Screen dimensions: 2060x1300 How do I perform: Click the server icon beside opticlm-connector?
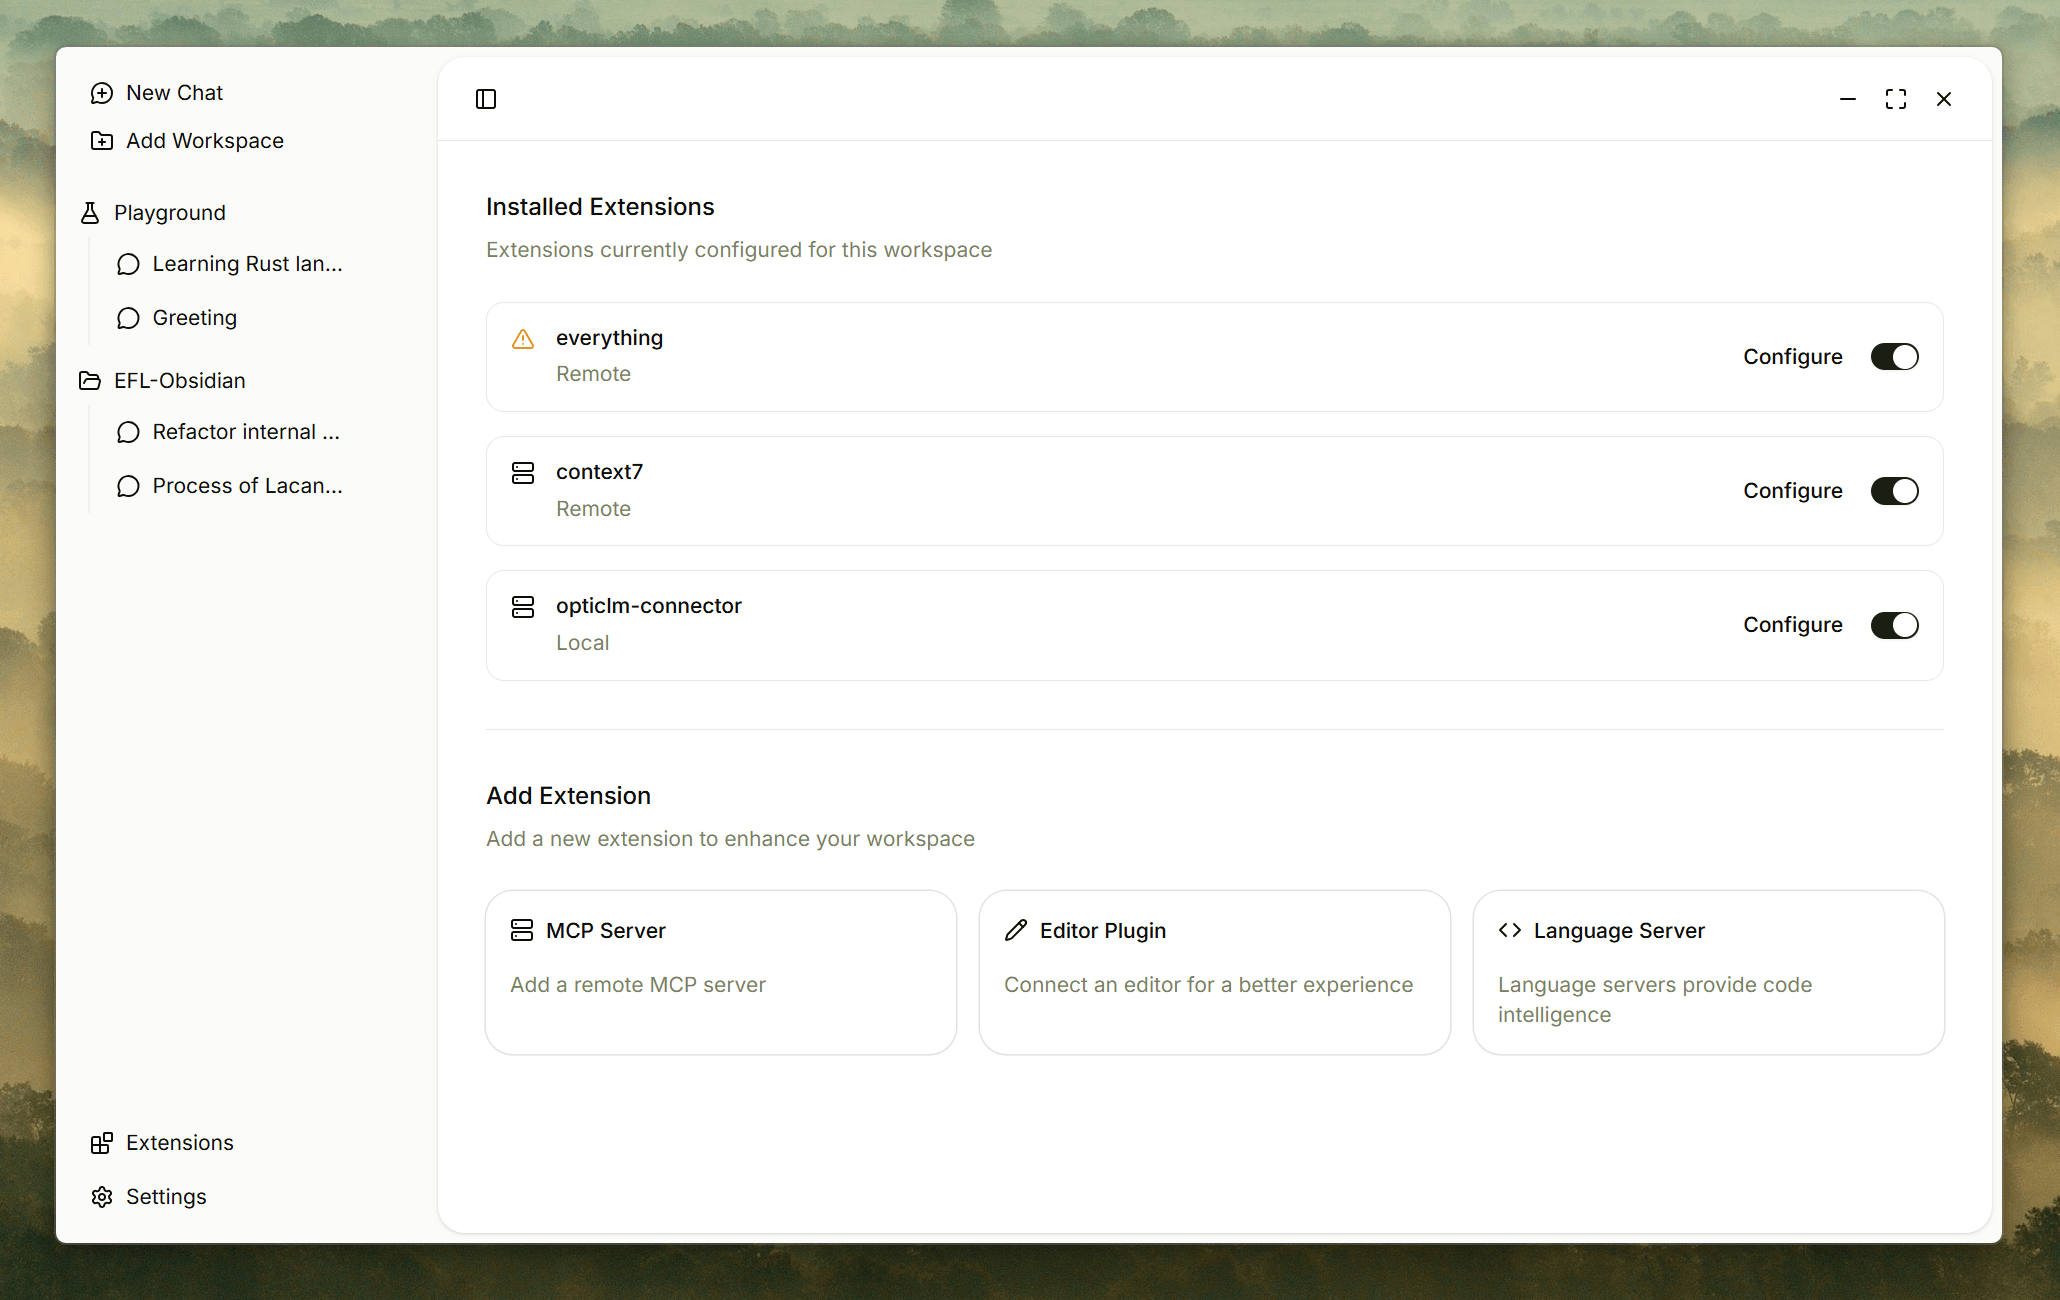(x=523, y=607)
